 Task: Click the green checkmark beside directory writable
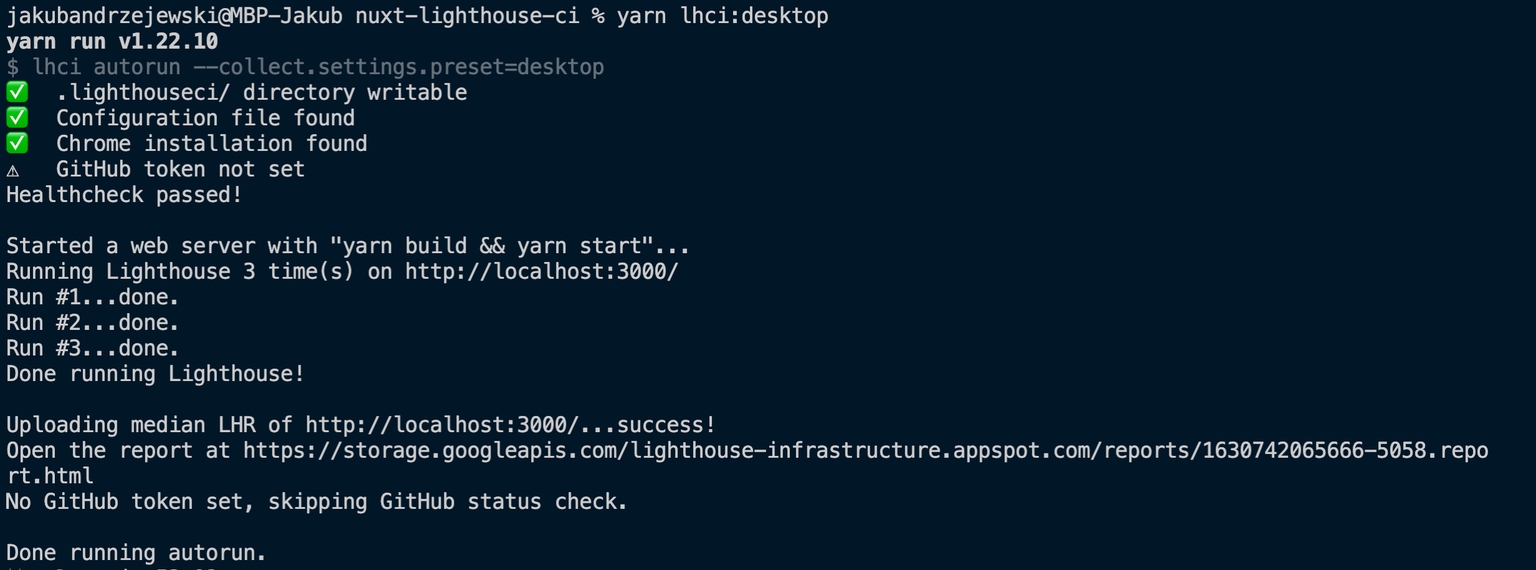click(17, 92)
